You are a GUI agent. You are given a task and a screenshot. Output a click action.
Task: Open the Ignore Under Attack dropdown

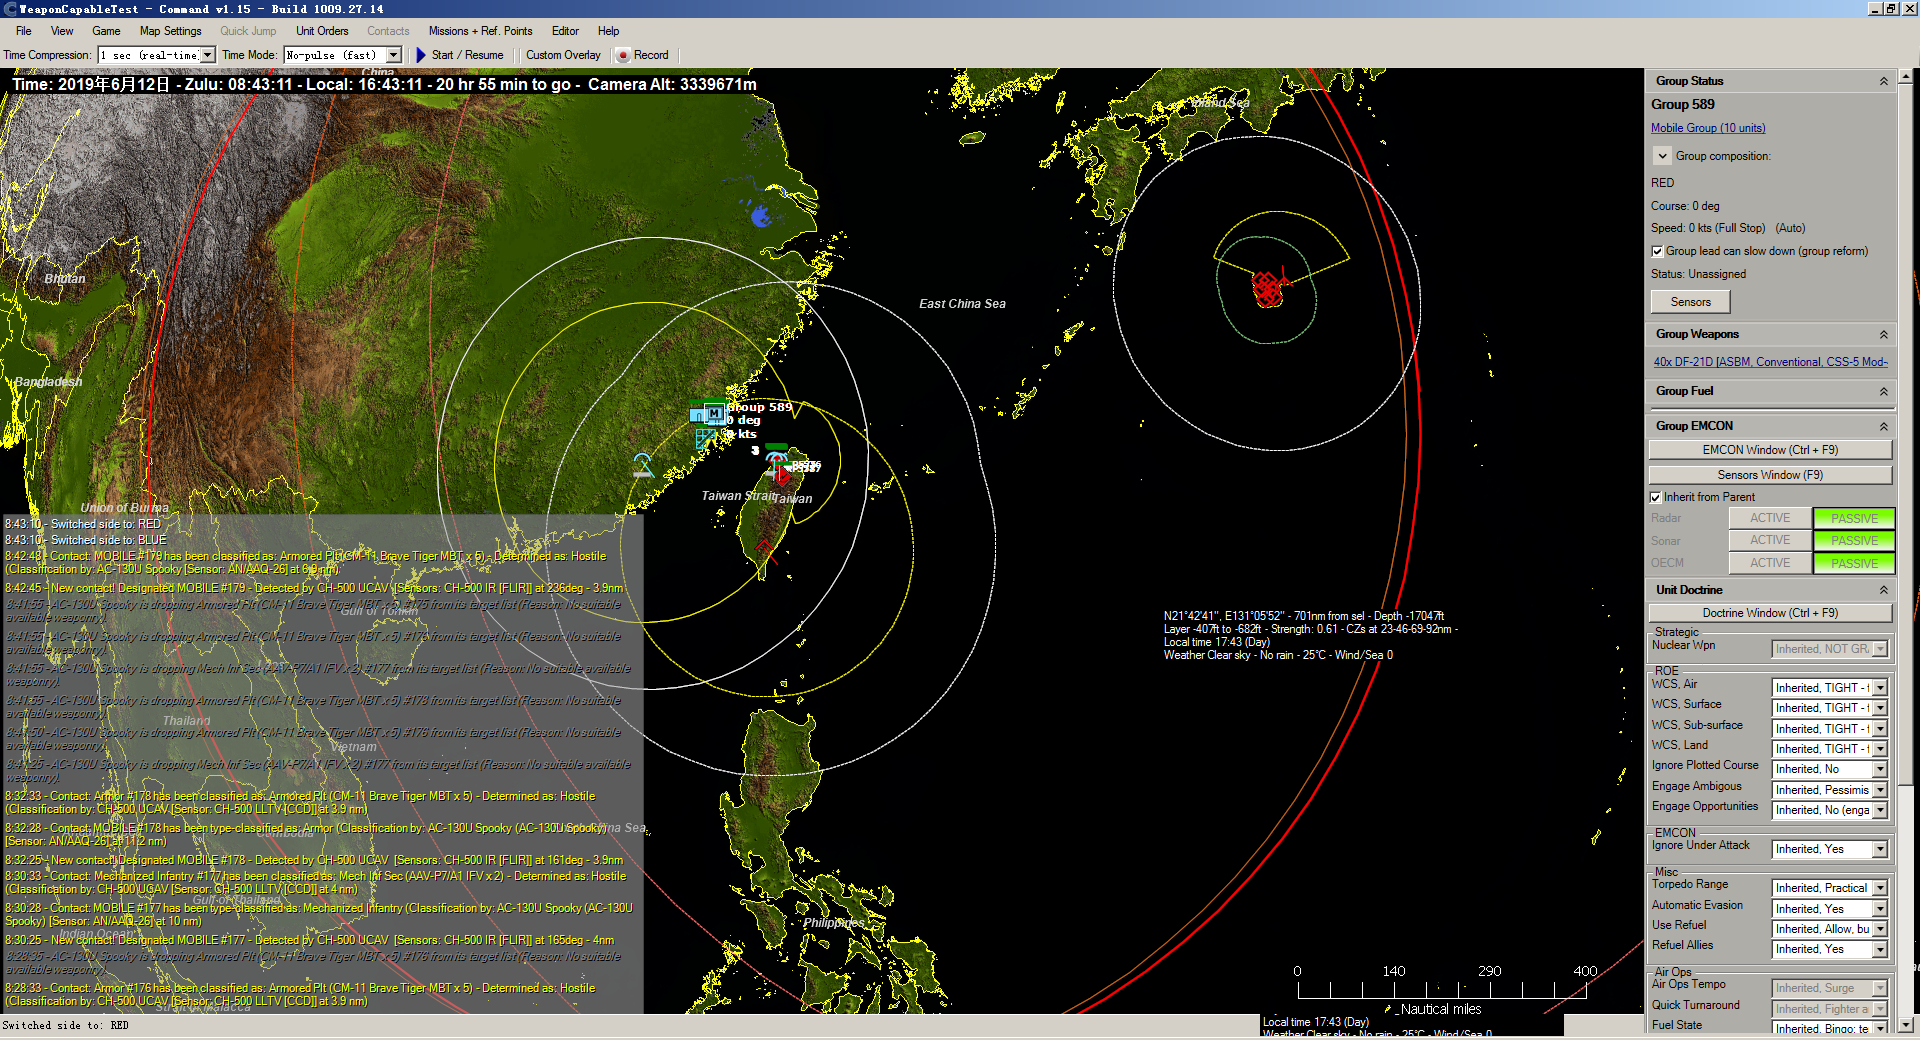pos(1880,849)
